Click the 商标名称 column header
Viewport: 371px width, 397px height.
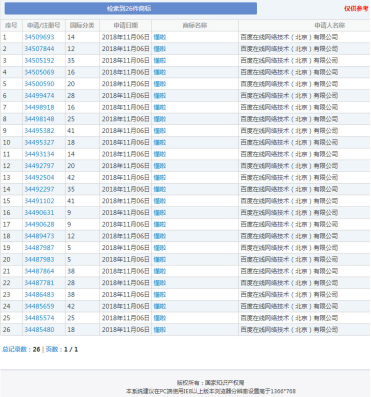coord(195,25)
